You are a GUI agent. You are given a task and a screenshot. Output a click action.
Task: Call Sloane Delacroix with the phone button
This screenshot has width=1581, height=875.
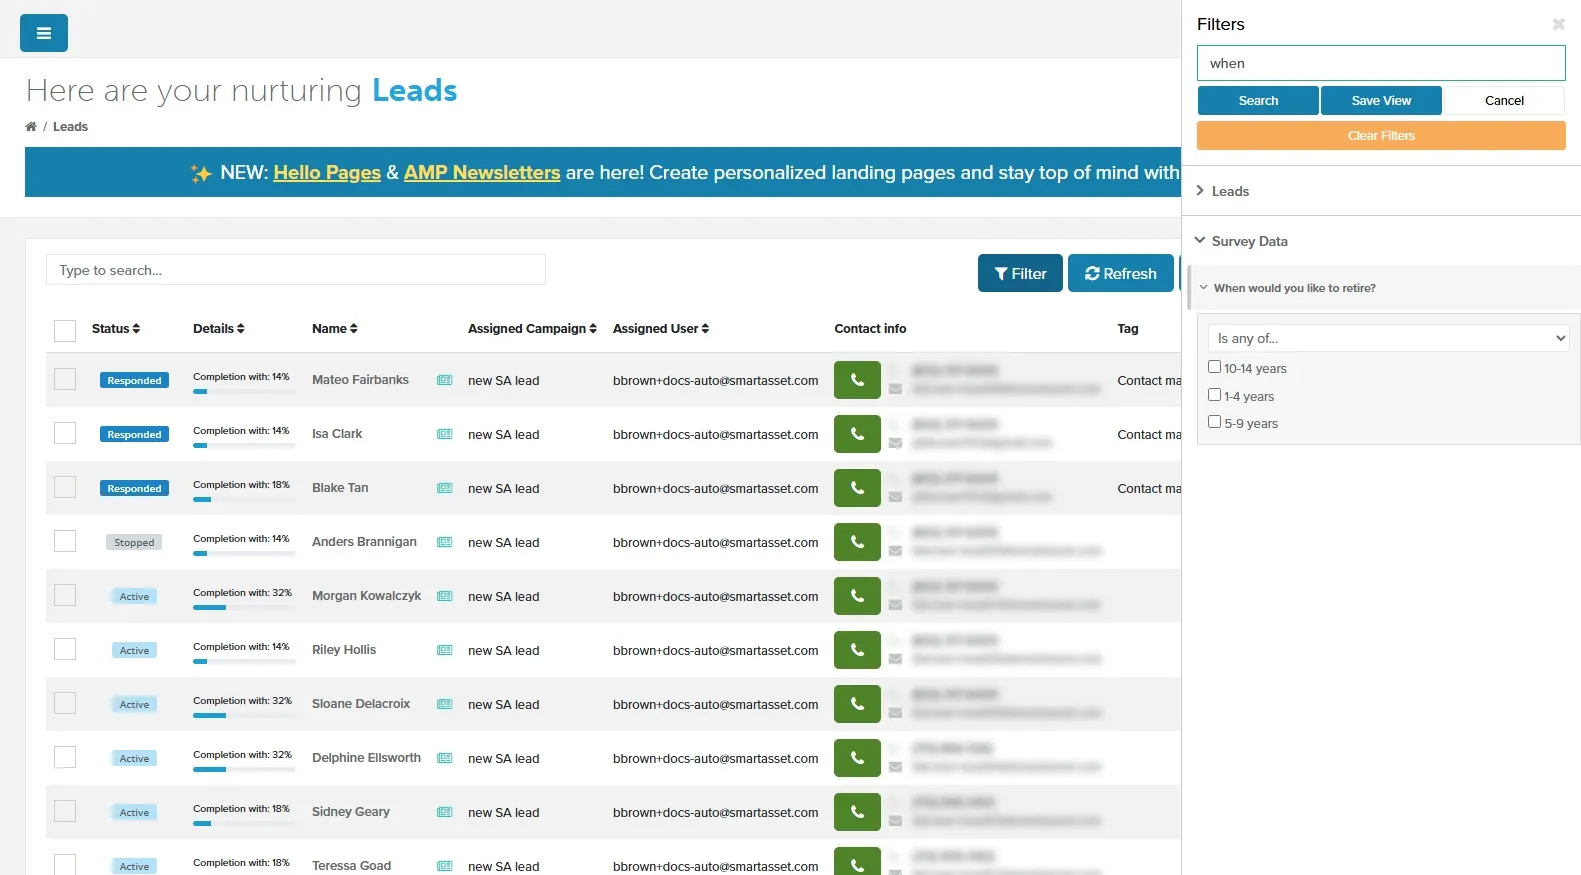[857, 704]
